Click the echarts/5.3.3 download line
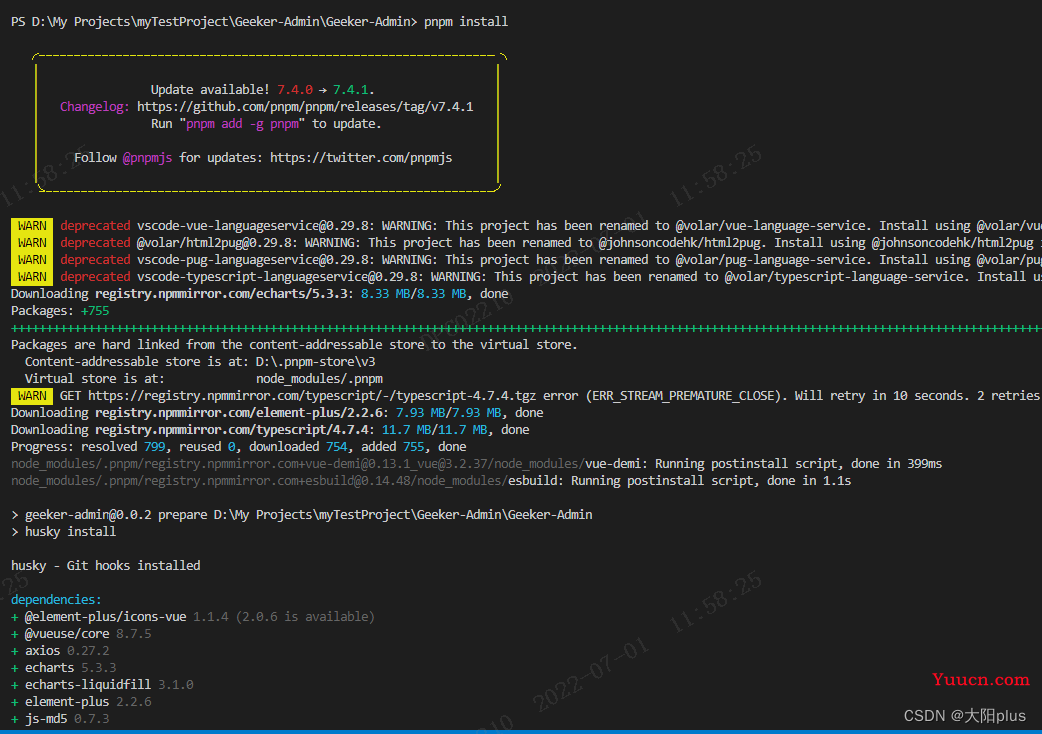This screenshot has height=734, width=1042. coord(260,294)
